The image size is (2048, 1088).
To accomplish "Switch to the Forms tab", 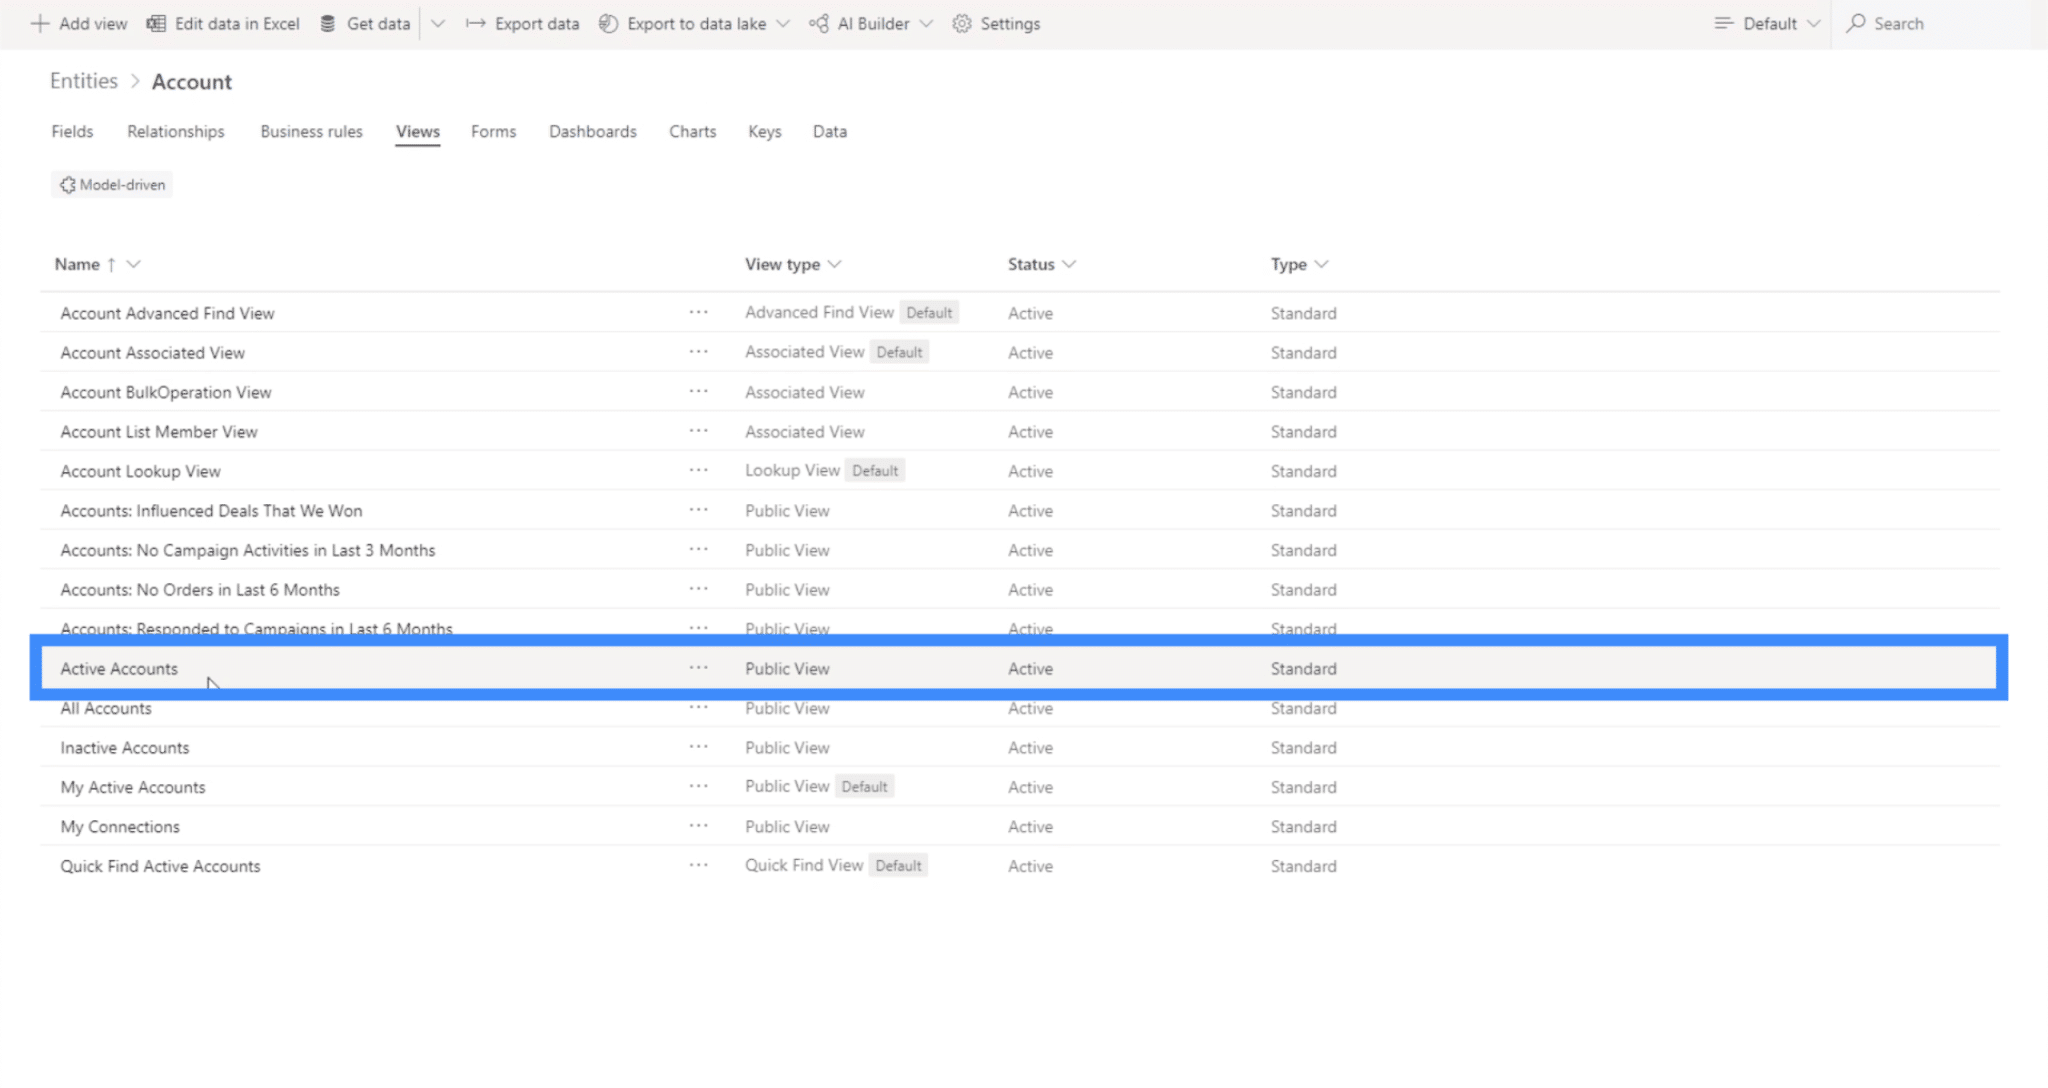I will tap(494, 131).
